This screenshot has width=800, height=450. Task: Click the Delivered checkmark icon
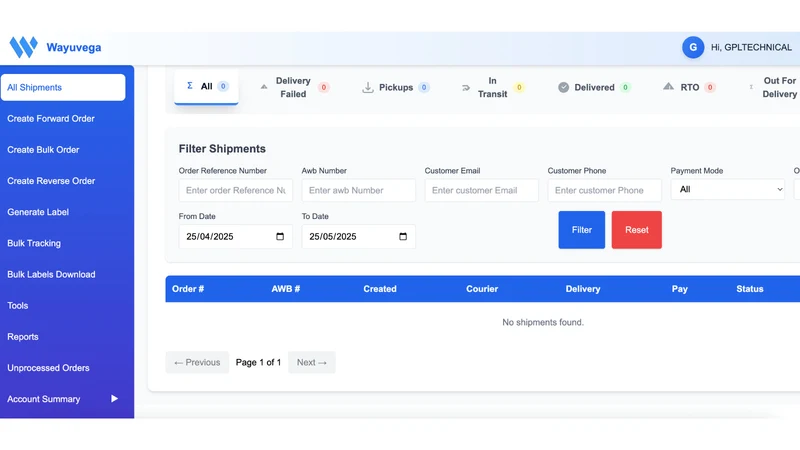pyautogui.click(x=563, y=87)
